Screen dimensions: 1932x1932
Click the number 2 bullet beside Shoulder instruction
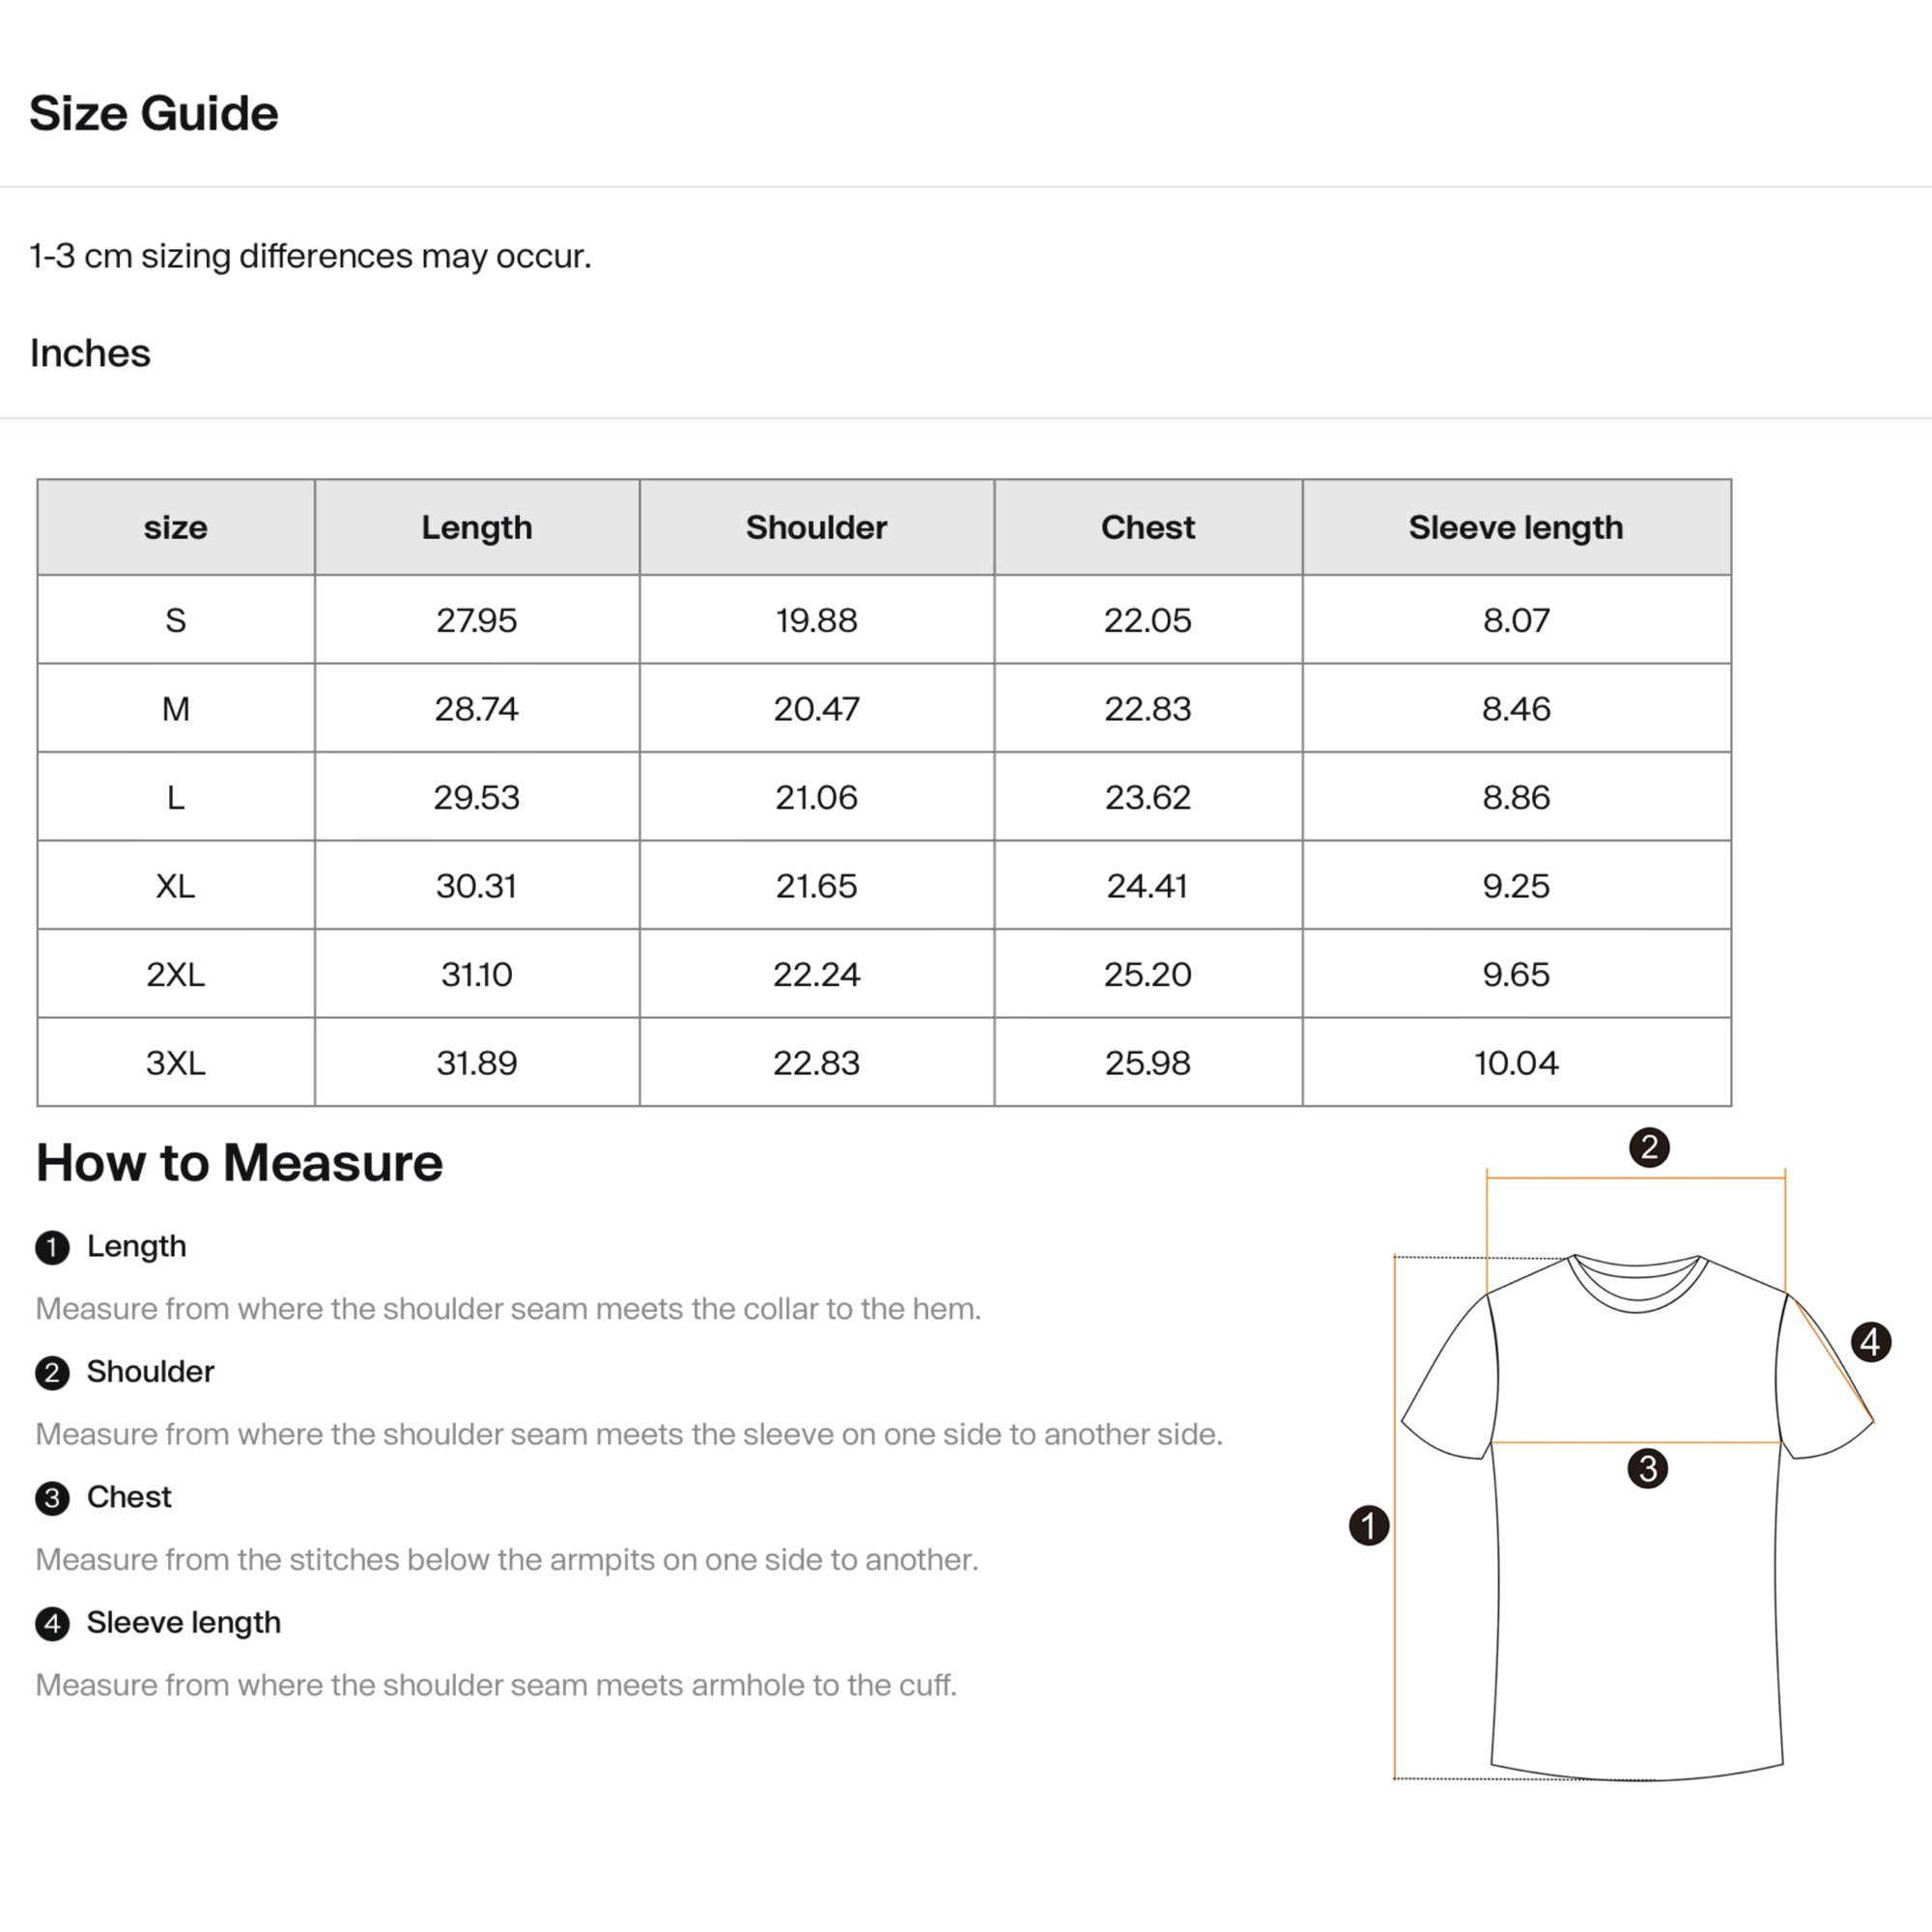tap(52, 1373)
